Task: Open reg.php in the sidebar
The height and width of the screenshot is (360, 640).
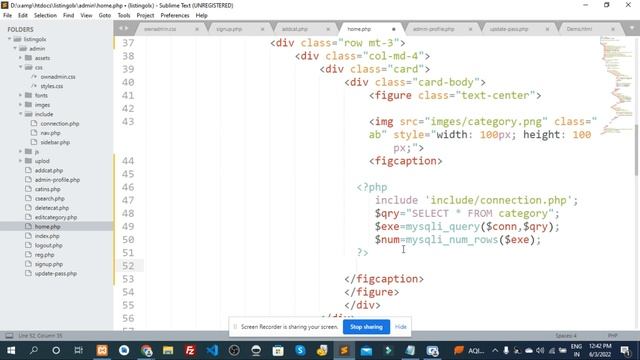Action: click(44, 255)
